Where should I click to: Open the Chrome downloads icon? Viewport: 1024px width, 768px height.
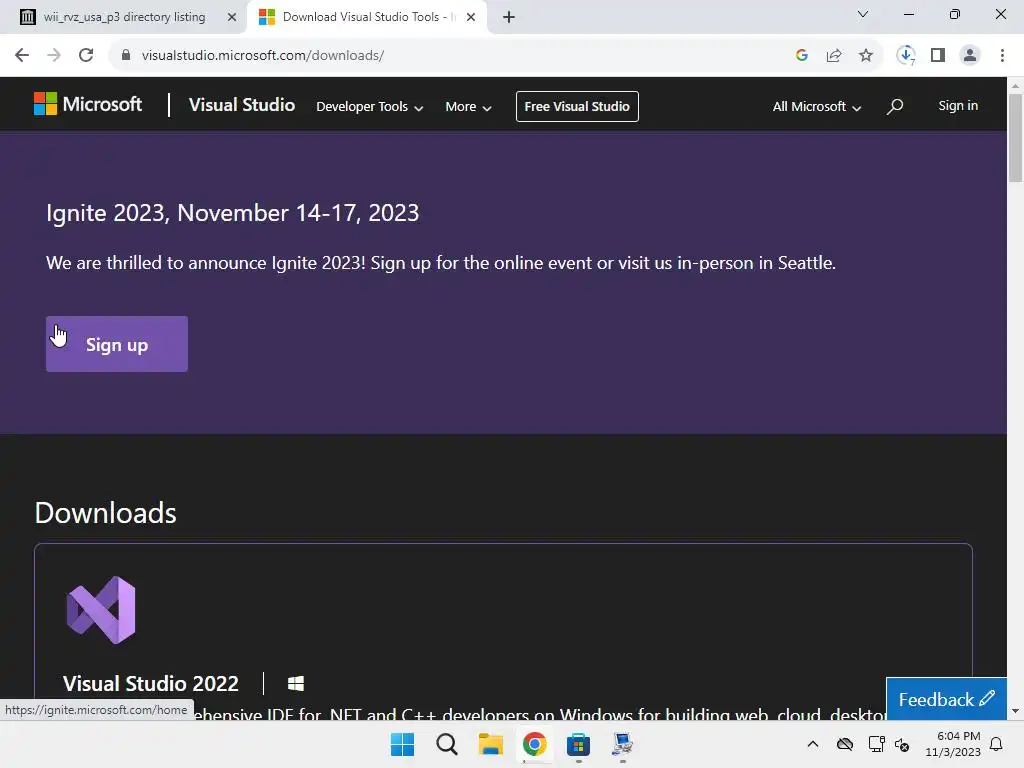pyautogui.click(x=906, y=56)
